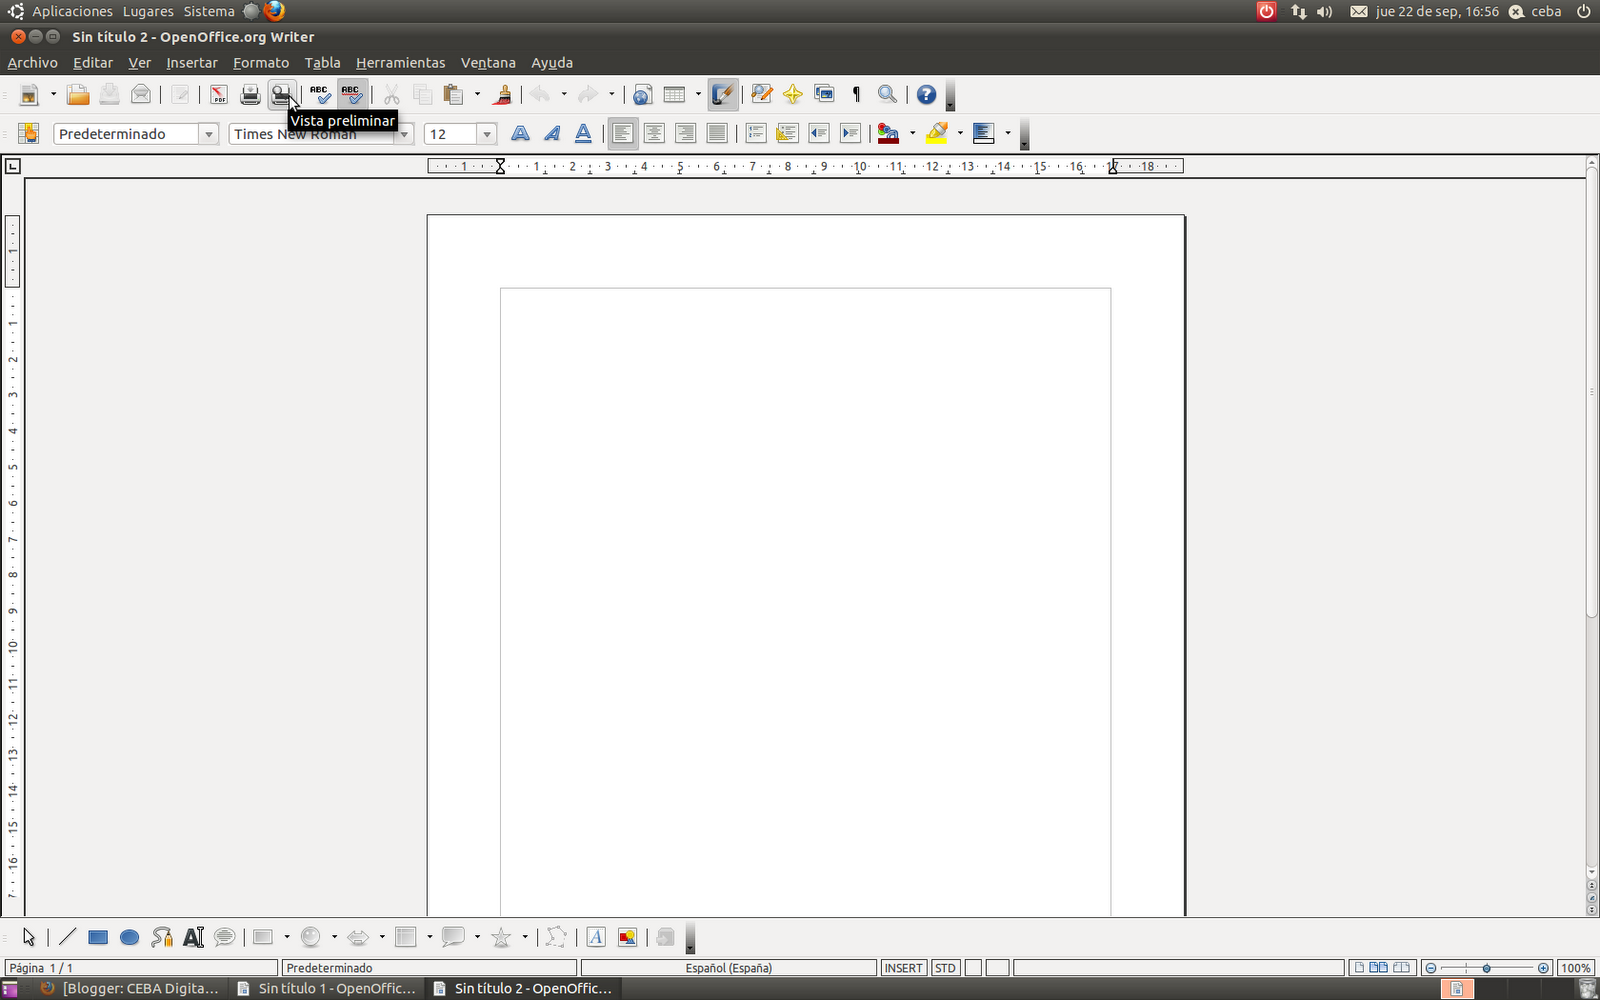
Task: Select the Ellipse drawing tool
Action: tap(130, 937)
